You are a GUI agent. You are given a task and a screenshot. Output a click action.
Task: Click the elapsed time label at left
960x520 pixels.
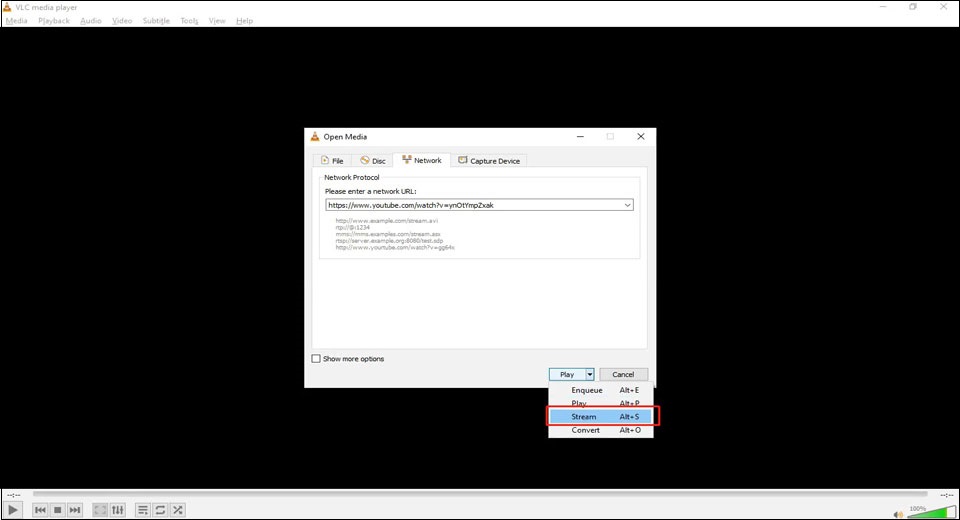point(13,494)
